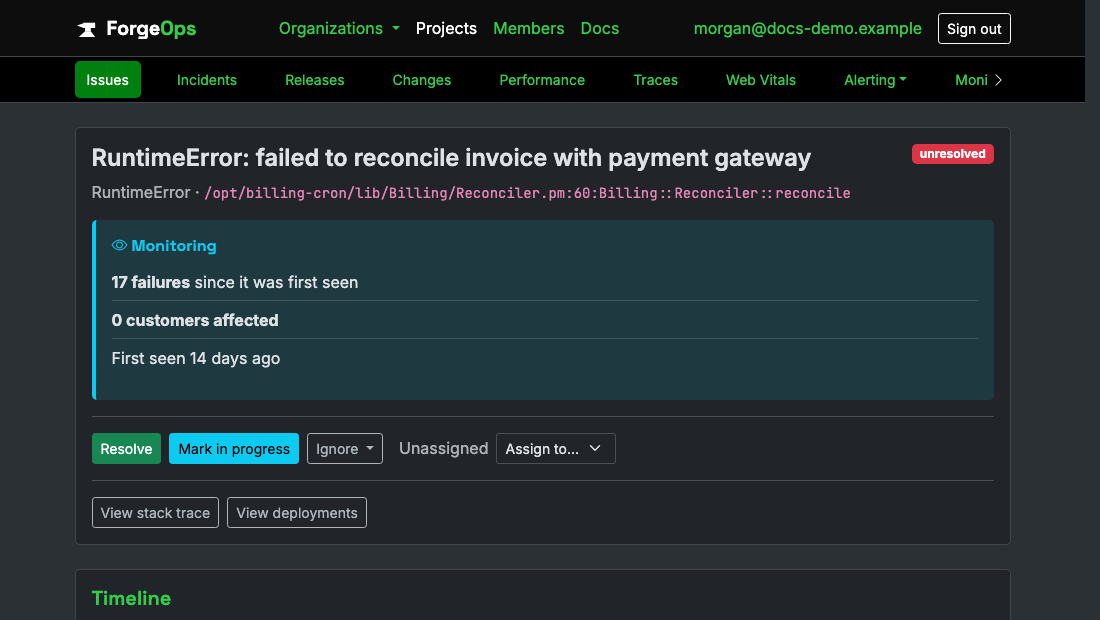Go to the Projects page
The image size is (1100, 620).
click(x=446, y=29)
